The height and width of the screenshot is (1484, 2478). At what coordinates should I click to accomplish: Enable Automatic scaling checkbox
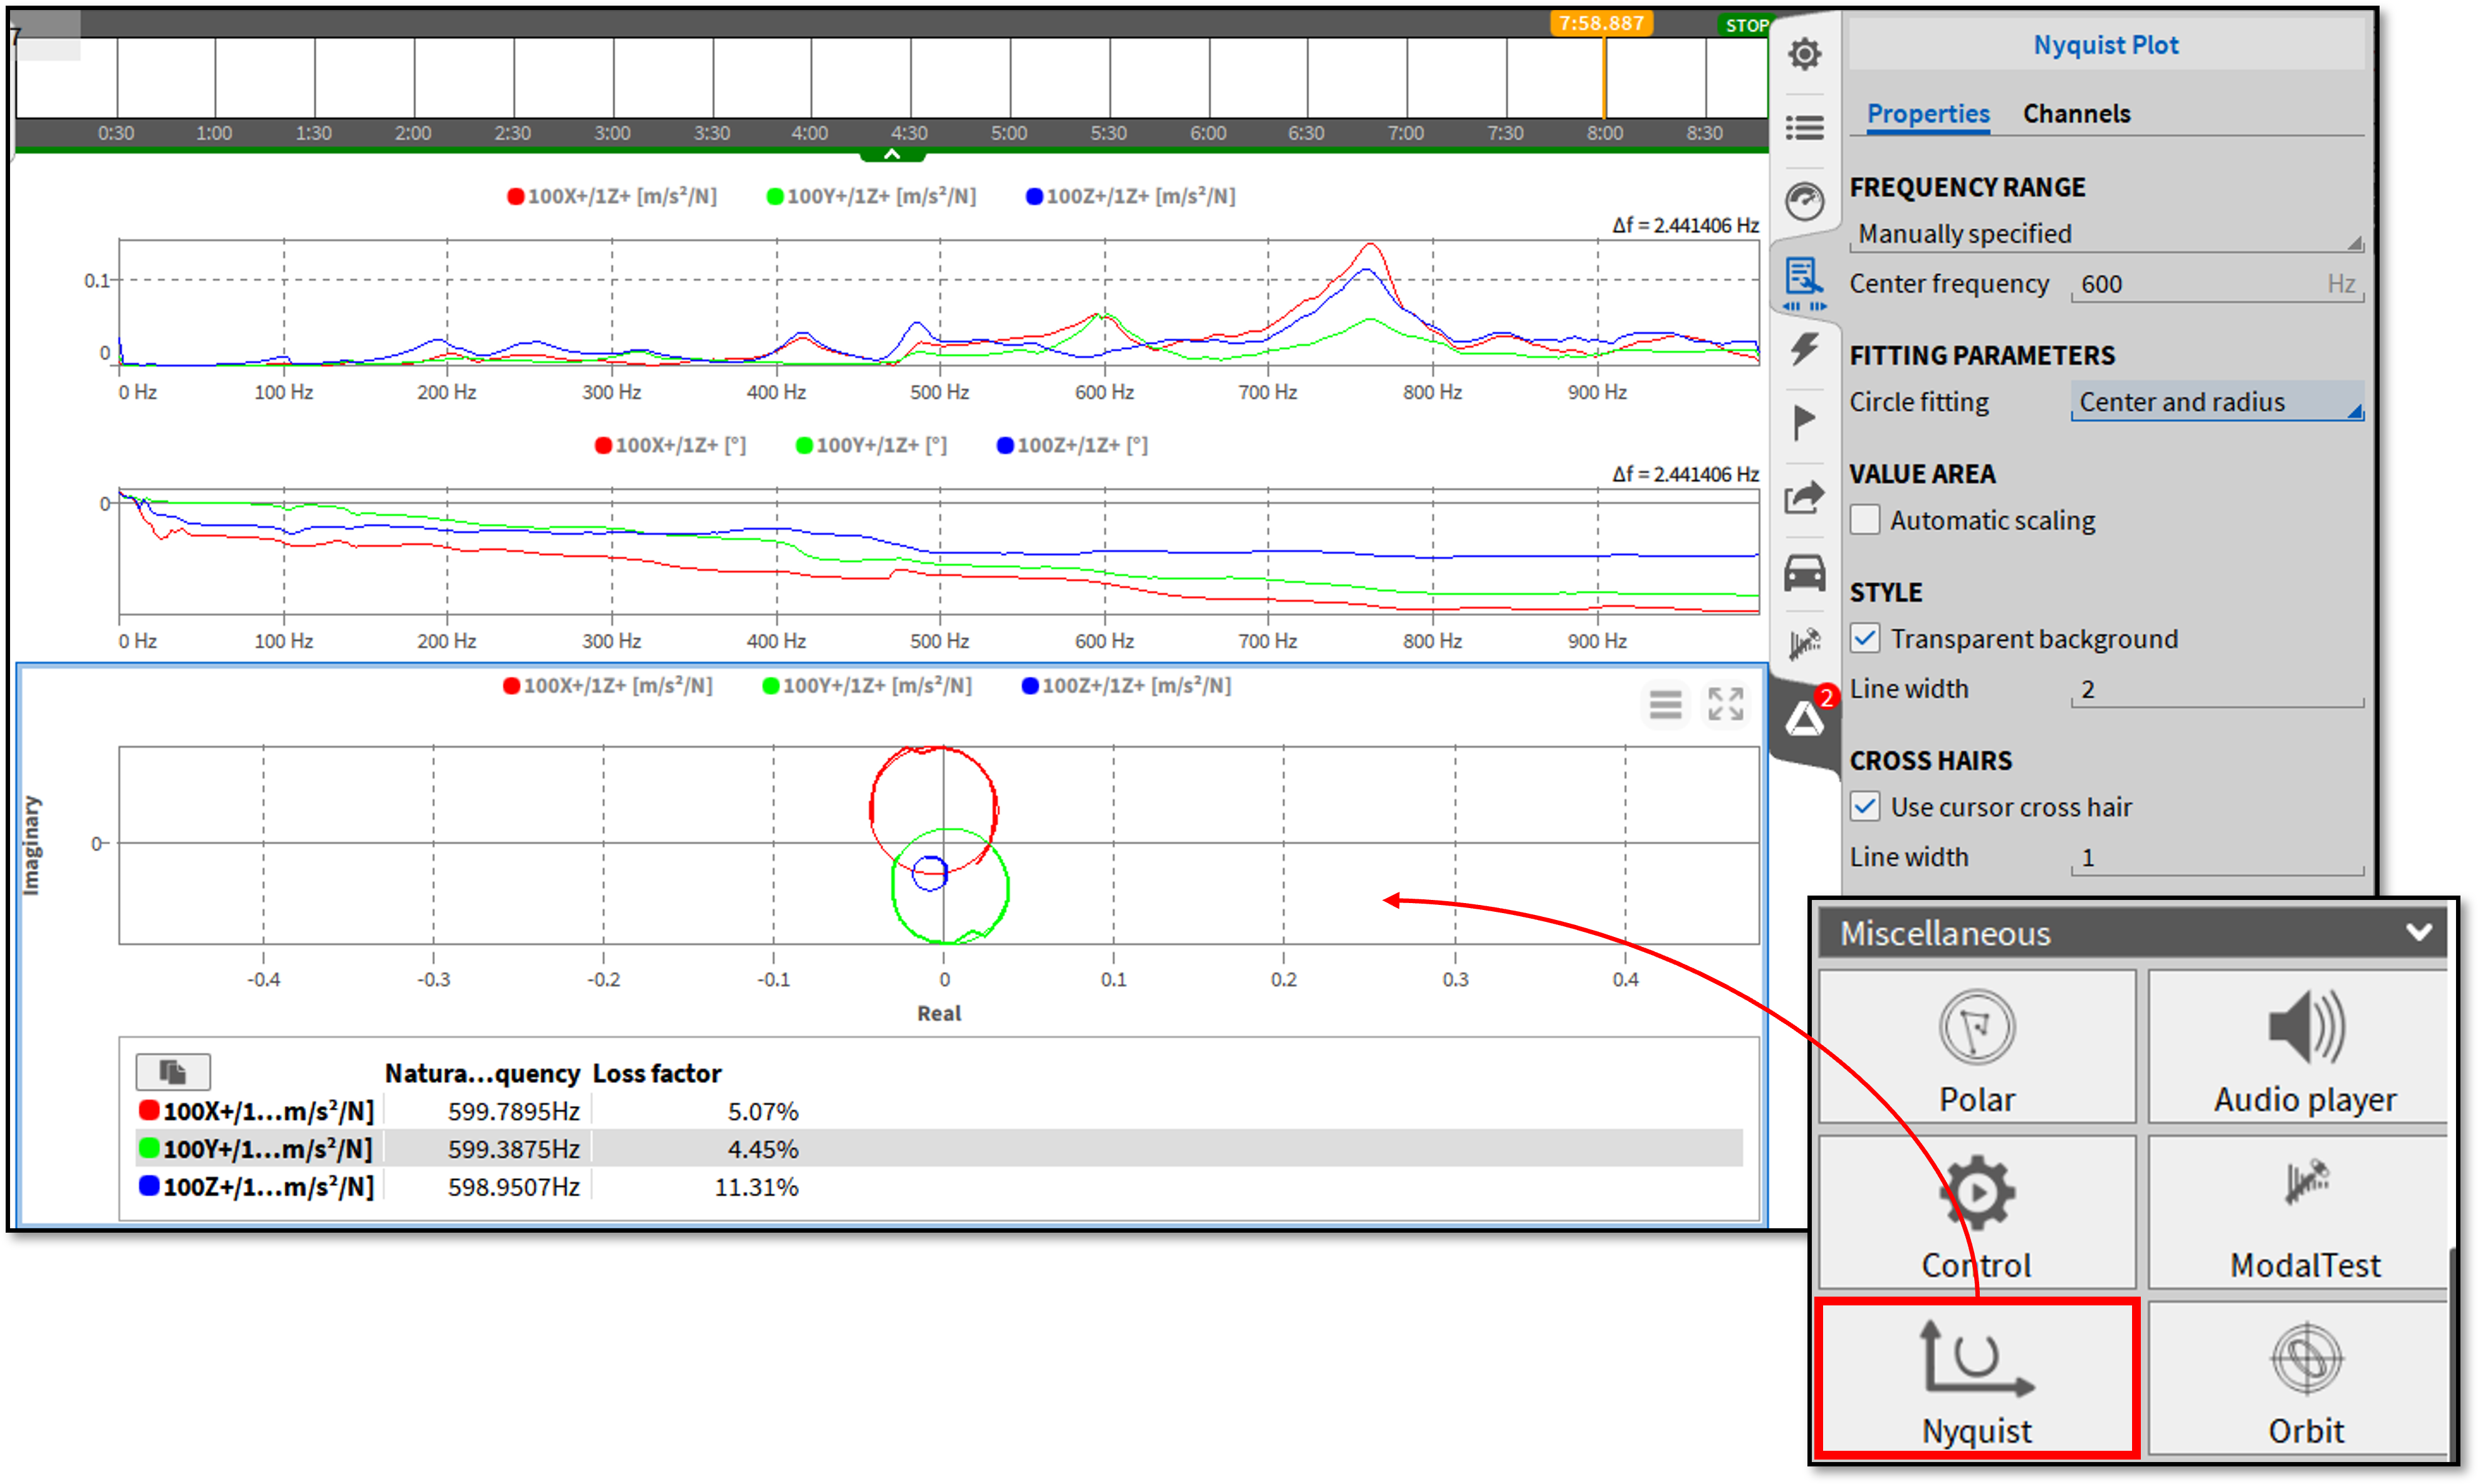point(1865,520)
